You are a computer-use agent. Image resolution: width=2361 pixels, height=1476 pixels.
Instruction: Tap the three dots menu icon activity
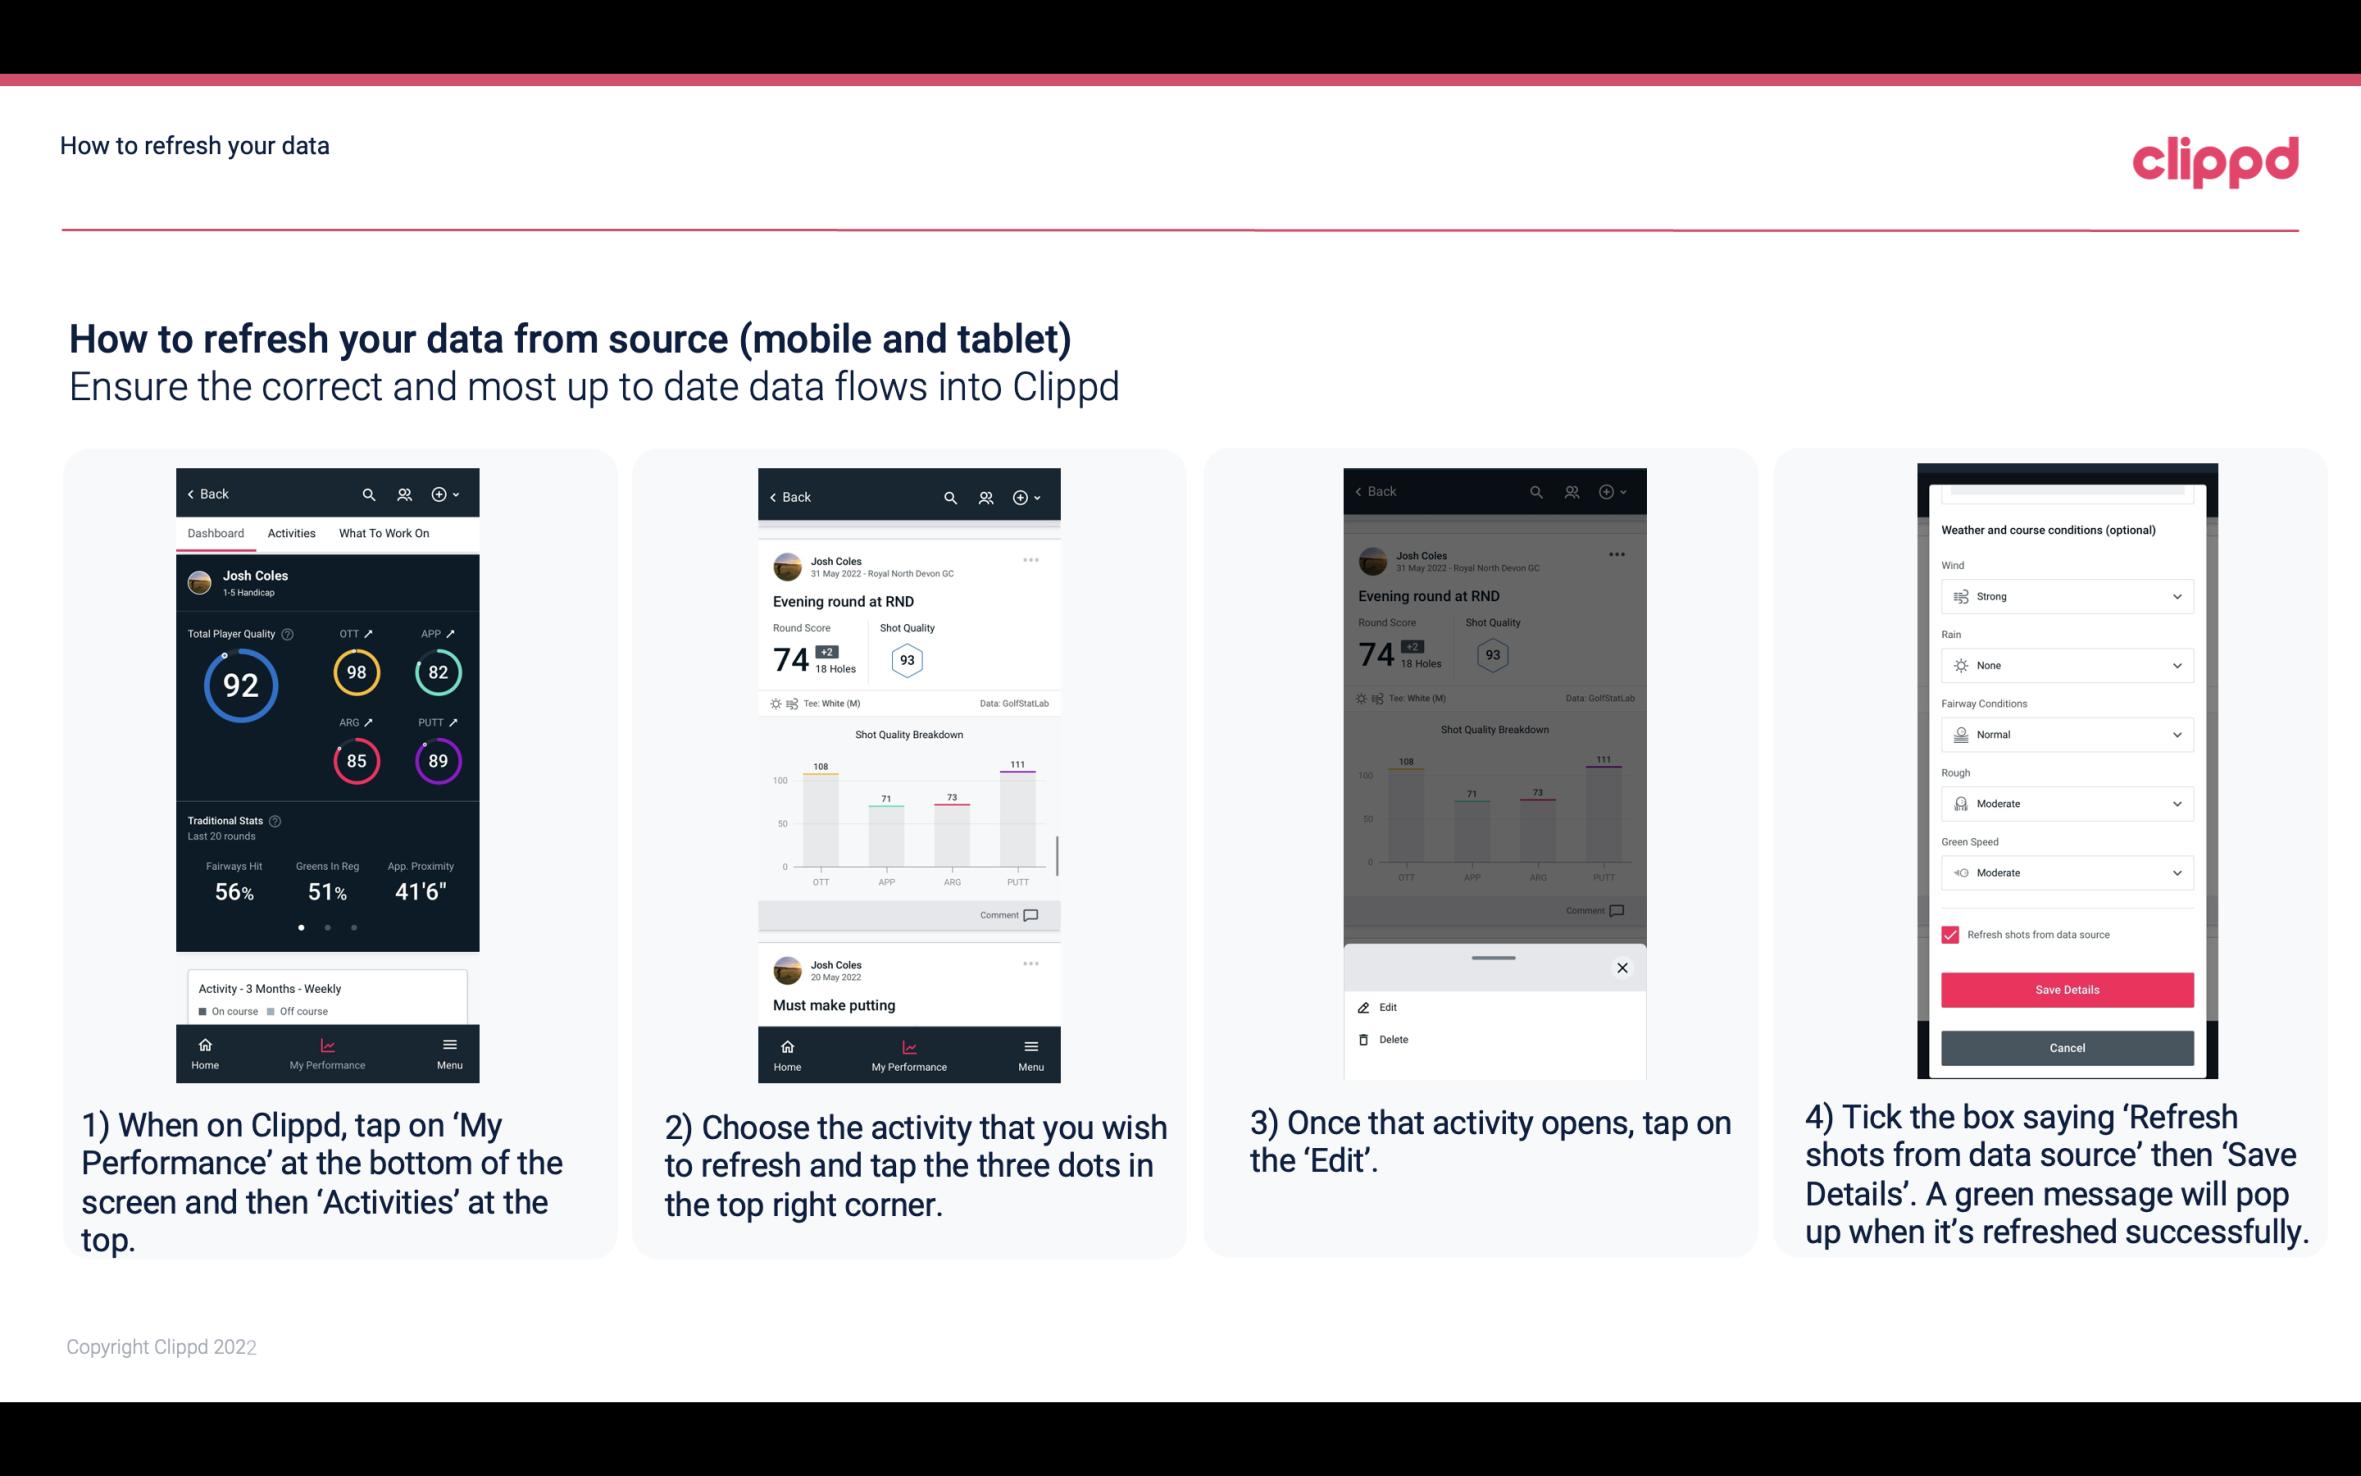[x=1033, y=561]
